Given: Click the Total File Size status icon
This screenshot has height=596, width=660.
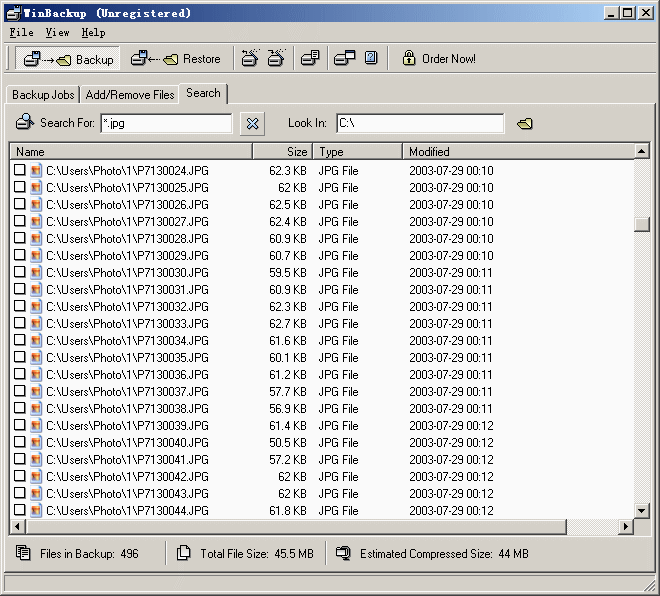Looking at the screenshot, I should 184,553.
